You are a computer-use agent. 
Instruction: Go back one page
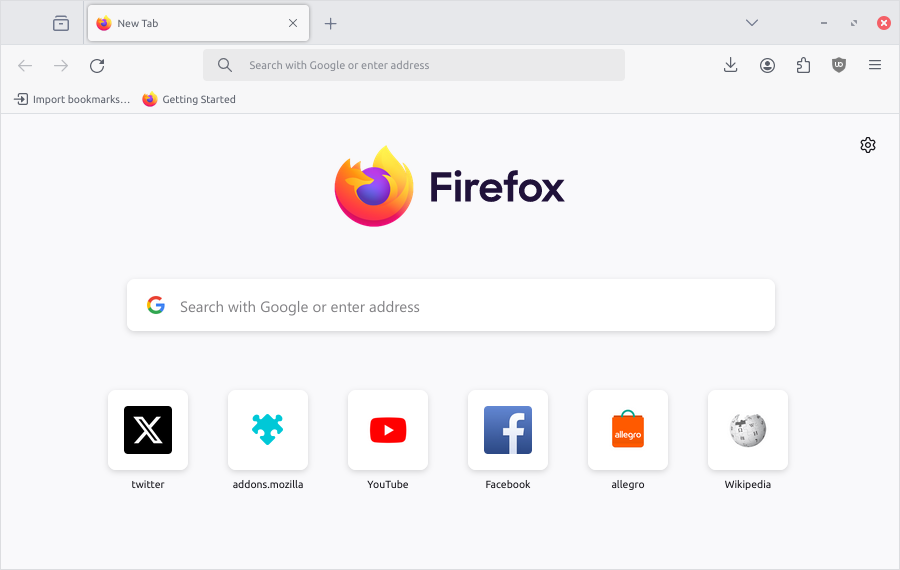[x=25, y=65]
